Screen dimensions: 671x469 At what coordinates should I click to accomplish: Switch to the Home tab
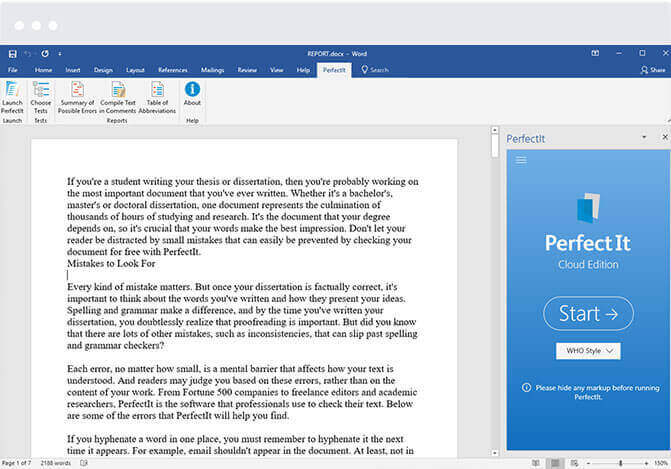coord(43,70)
